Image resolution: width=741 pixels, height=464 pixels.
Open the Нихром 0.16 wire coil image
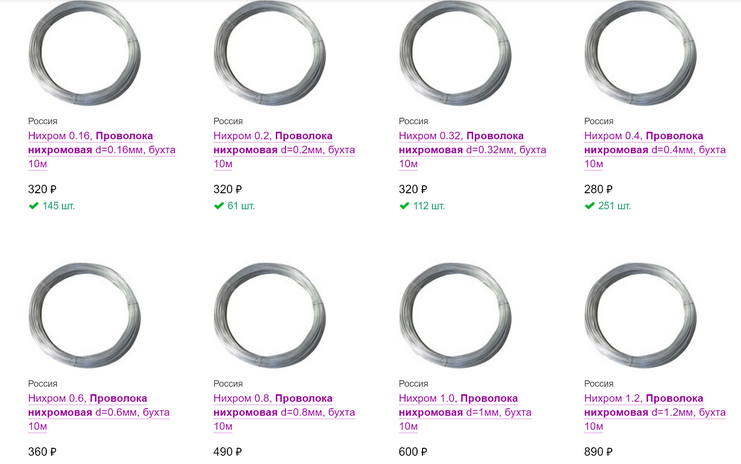click(85, 52)
